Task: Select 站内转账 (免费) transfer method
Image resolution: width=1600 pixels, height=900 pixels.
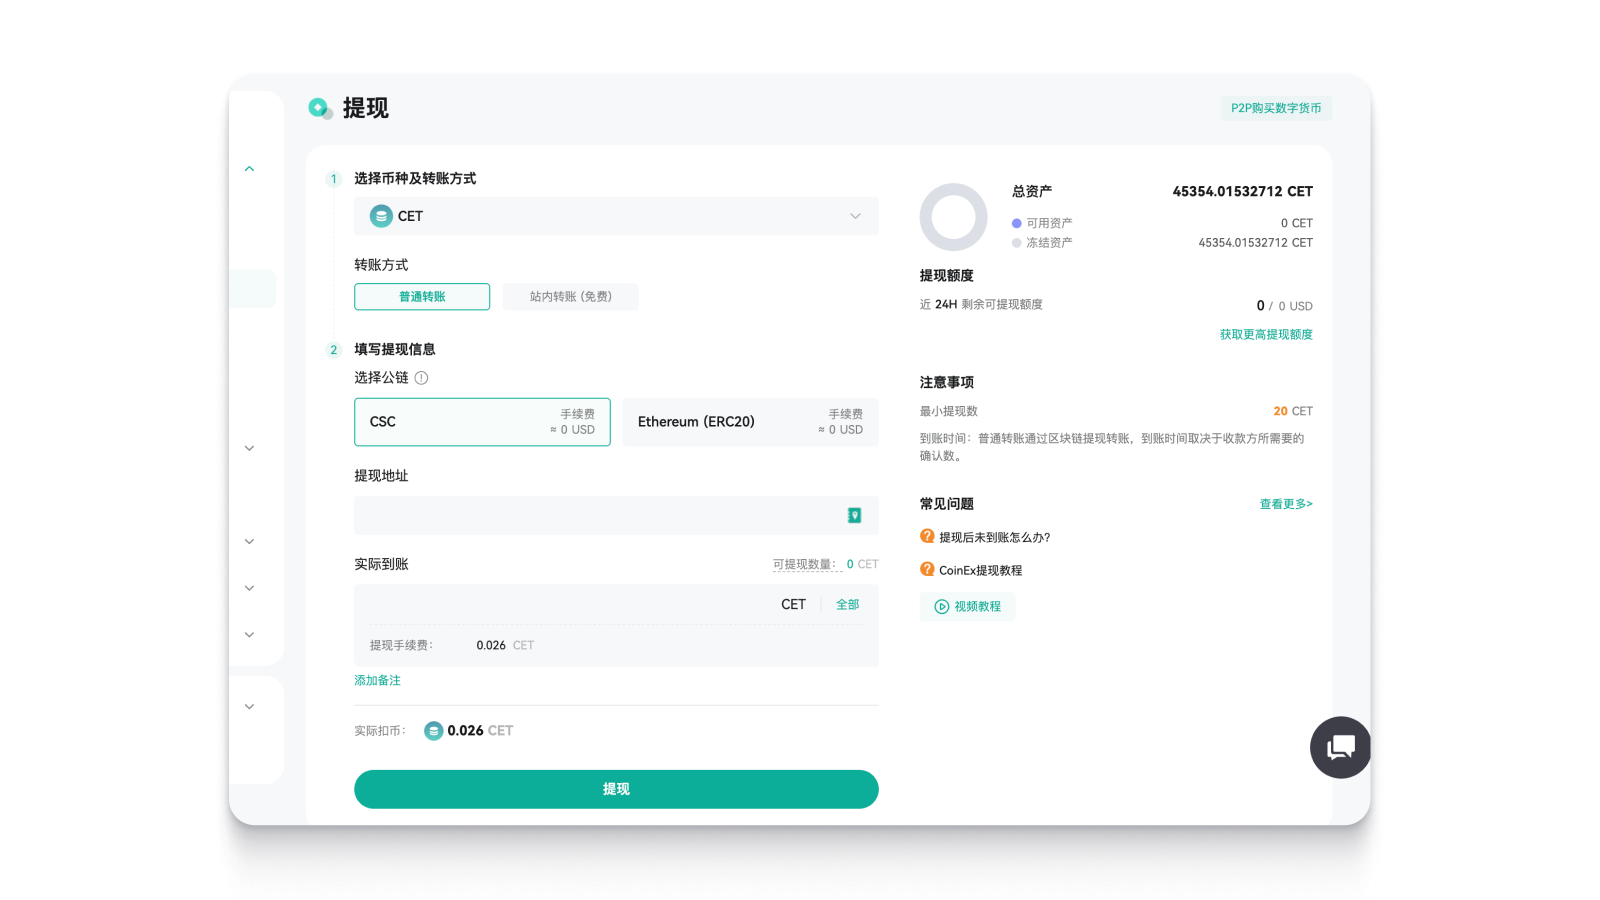Action: pyautogui.click(x=570, y=297)
